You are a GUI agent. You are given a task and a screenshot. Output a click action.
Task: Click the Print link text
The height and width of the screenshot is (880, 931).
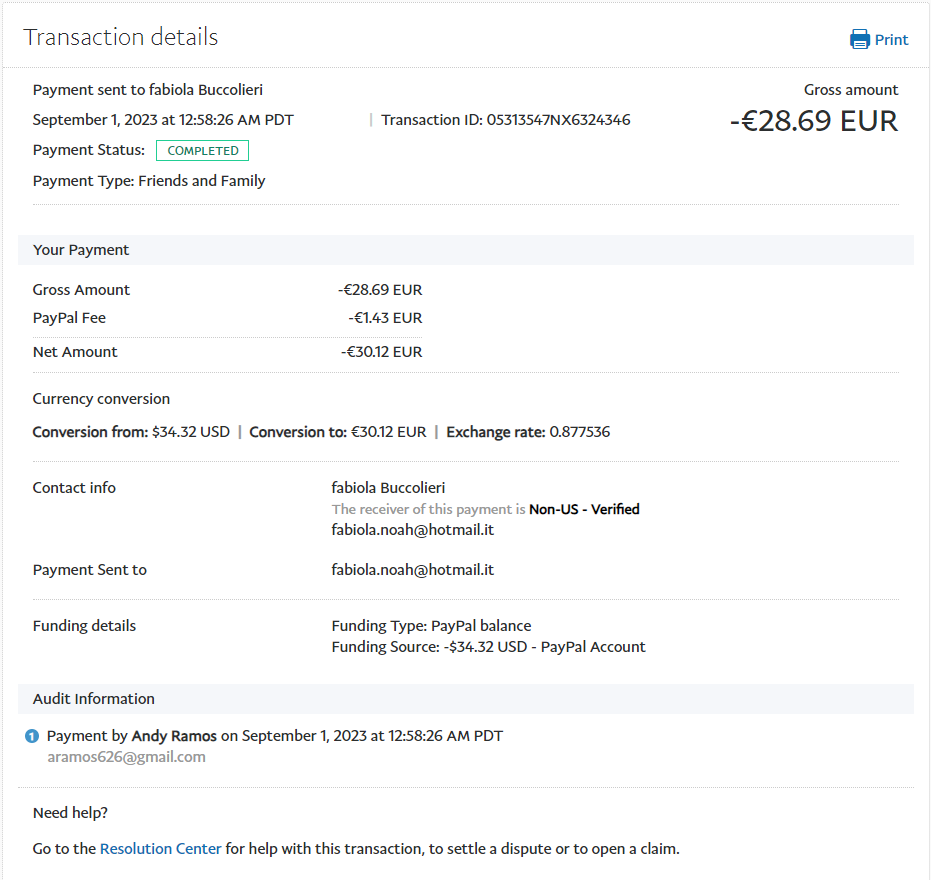[891, 40]
